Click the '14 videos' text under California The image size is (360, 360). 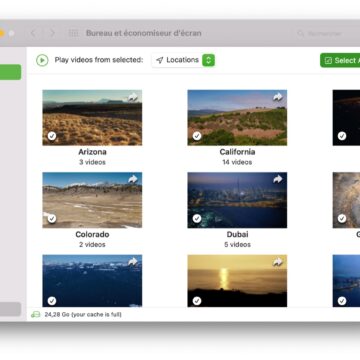click(237, 162)
